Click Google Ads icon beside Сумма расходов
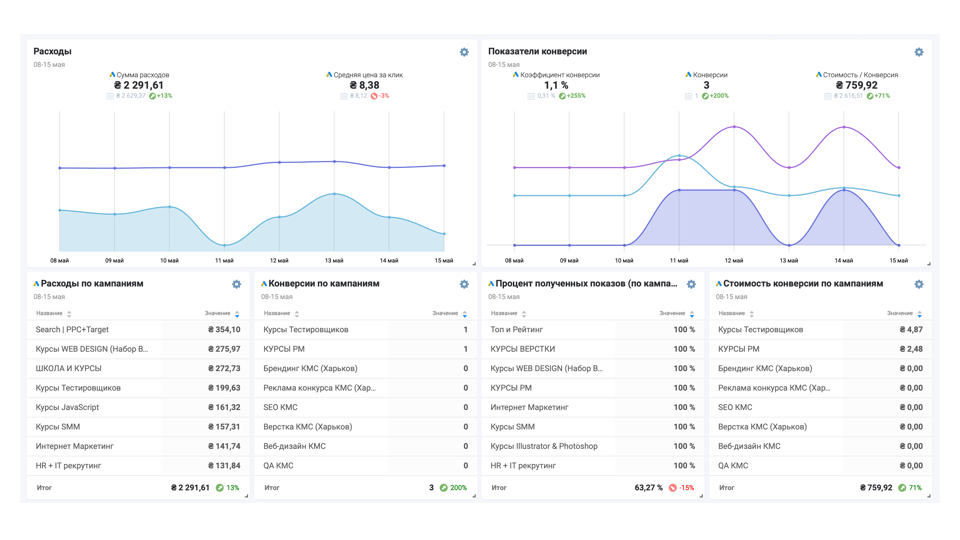The height and width of the screenshot is (540, 960). pos(112,75)
